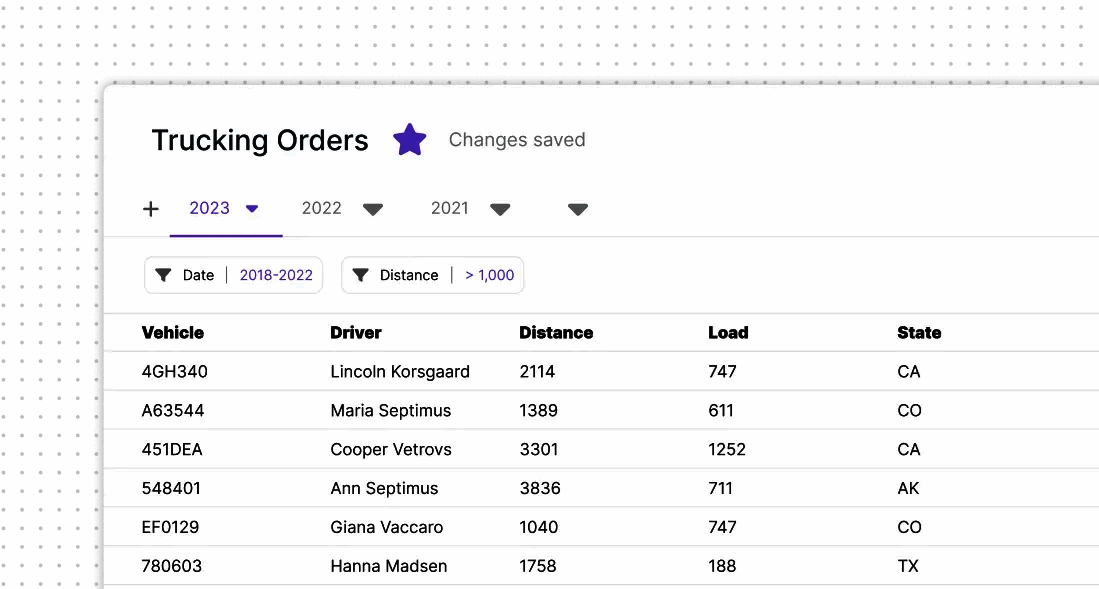Sort by the Driver column header

(356, 333)
